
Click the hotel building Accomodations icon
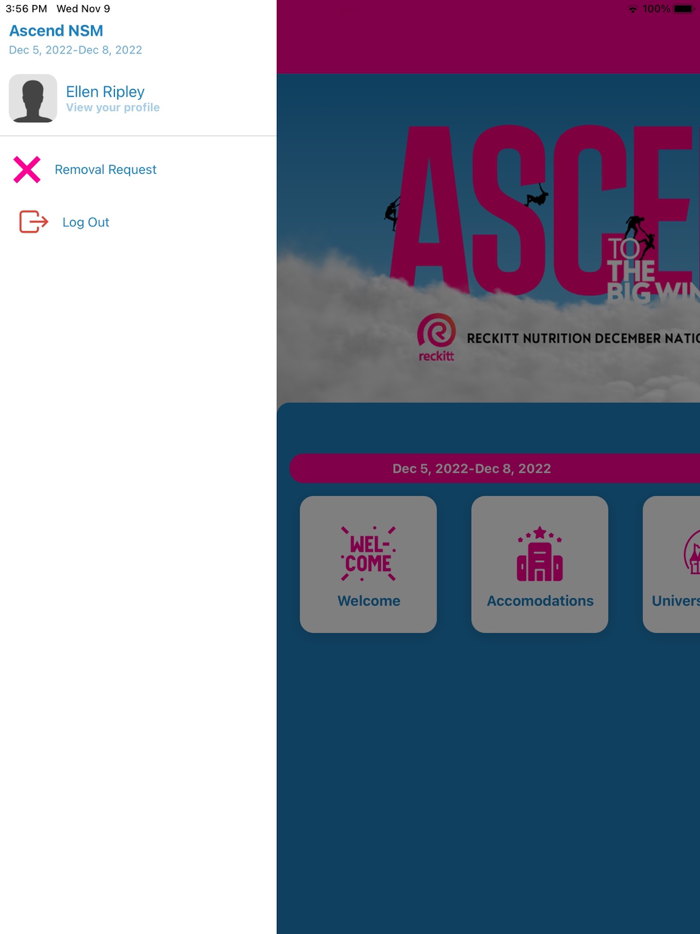click(540, 553)
